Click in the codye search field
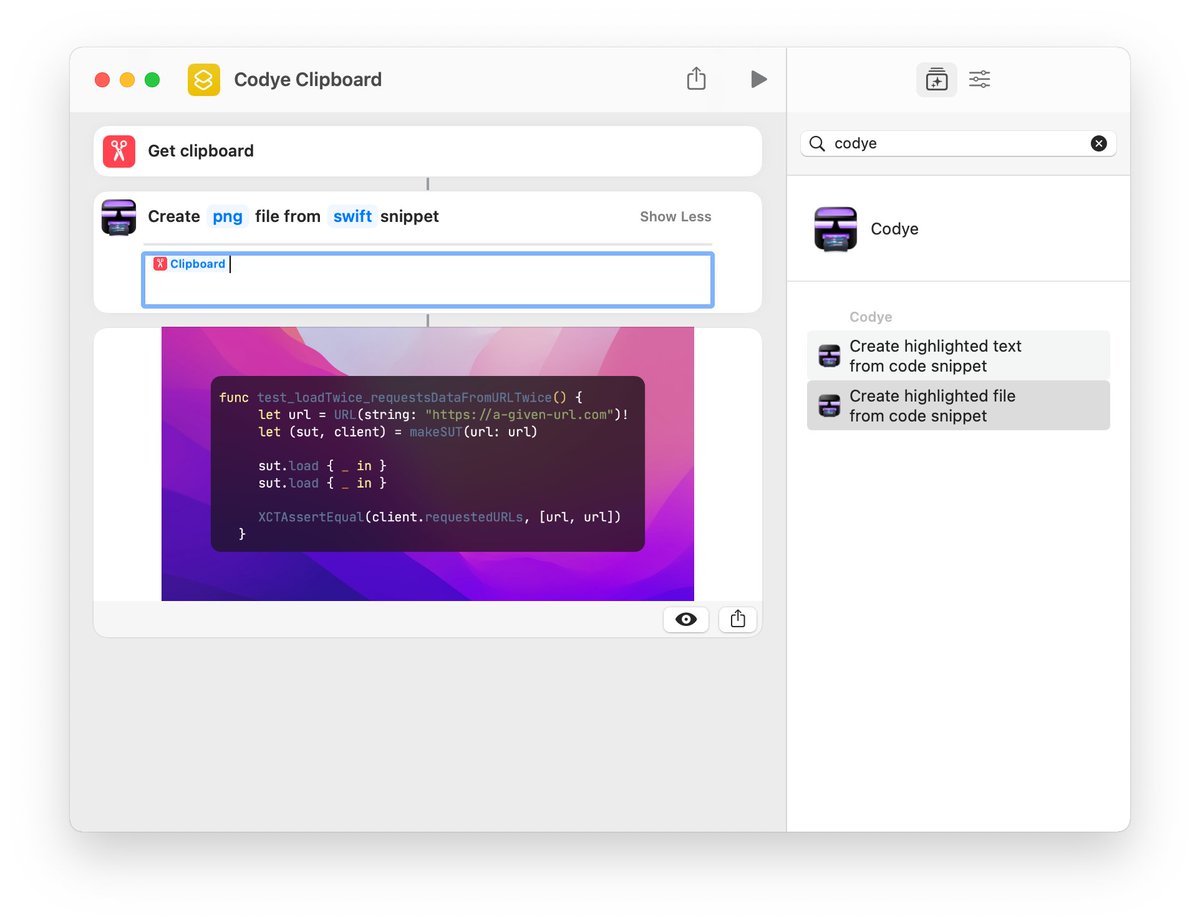The width and height of the screenshot is (1200, 924). [958, 144]
